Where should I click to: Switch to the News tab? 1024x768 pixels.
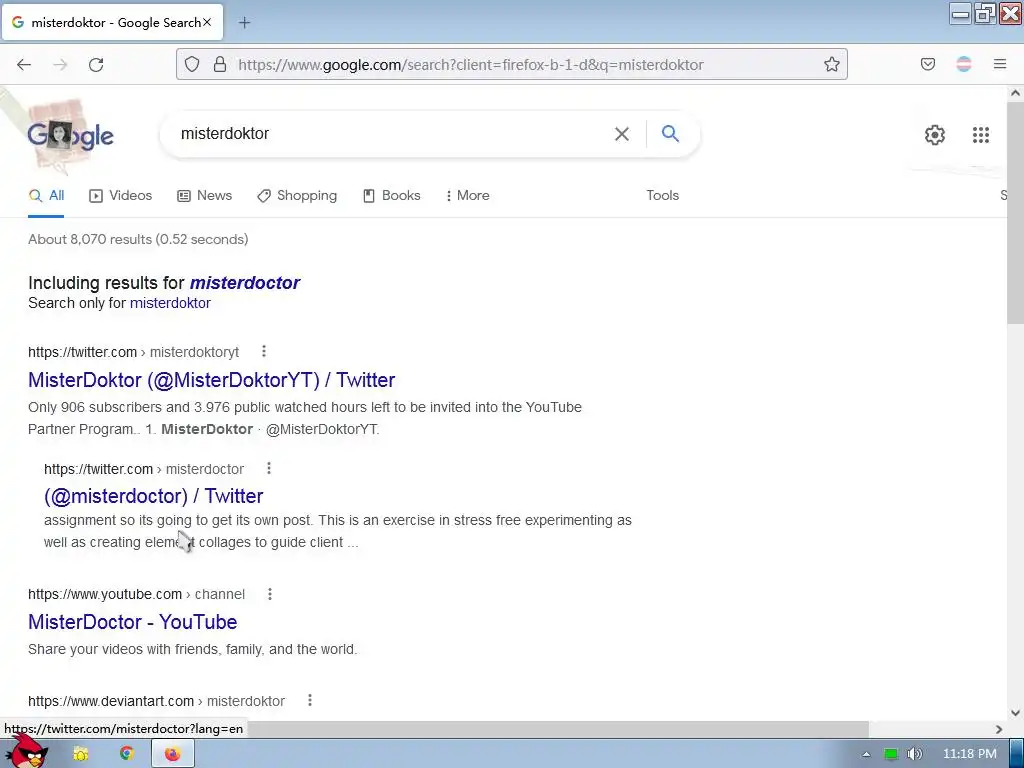point(204,195)
